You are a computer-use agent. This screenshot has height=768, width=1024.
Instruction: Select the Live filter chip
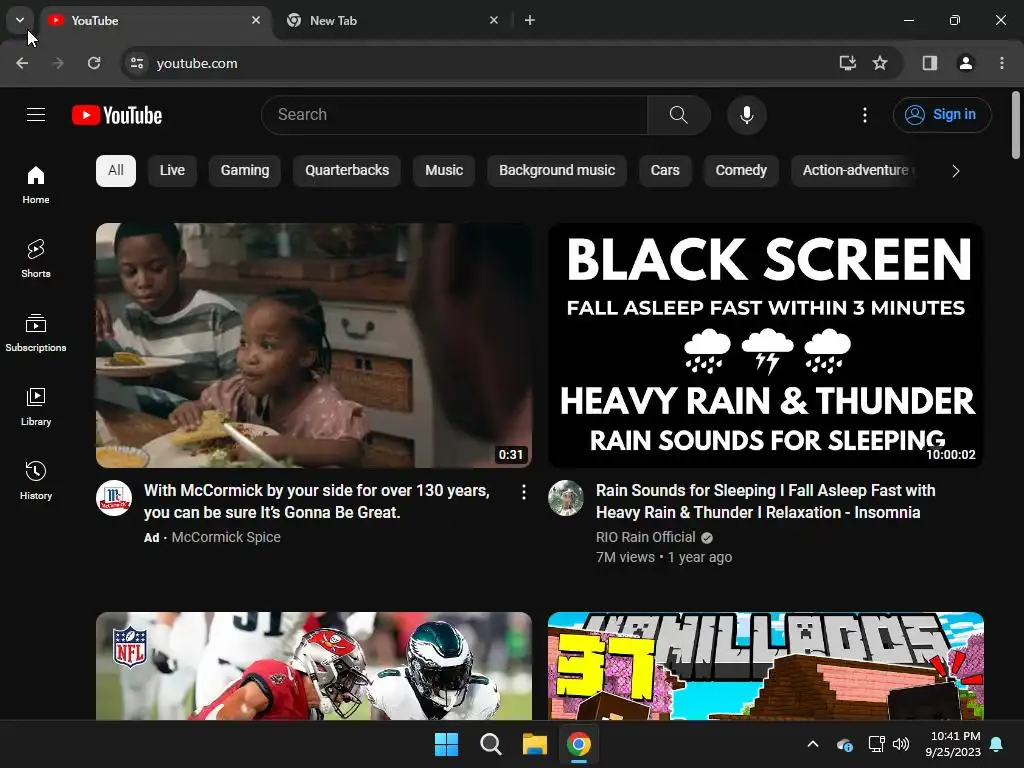(172, 170)
